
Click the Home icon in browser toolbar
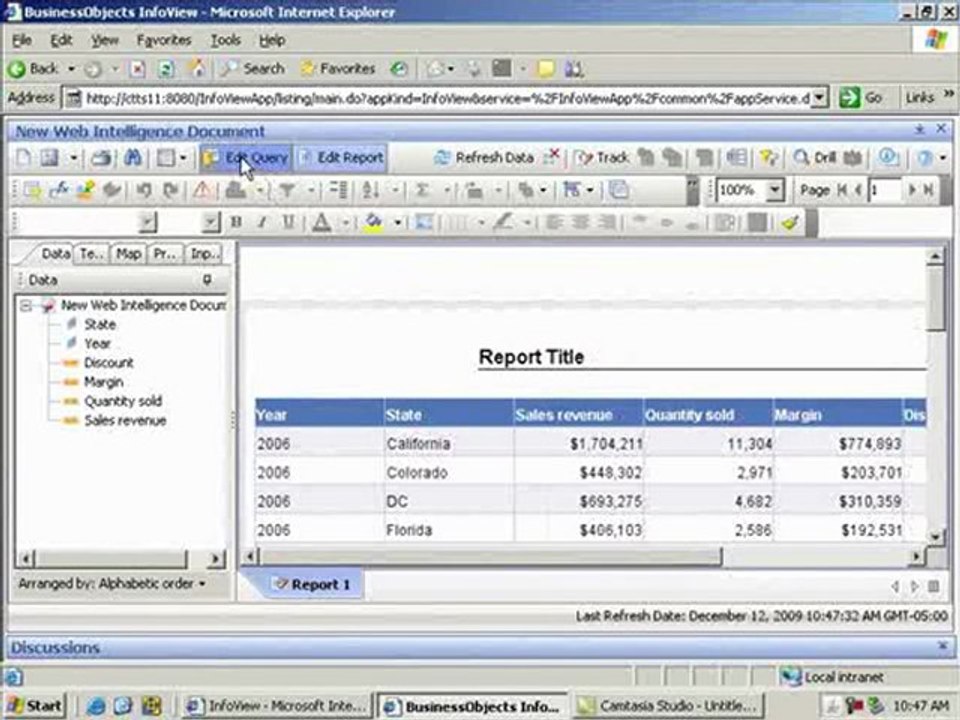point(197,68)
